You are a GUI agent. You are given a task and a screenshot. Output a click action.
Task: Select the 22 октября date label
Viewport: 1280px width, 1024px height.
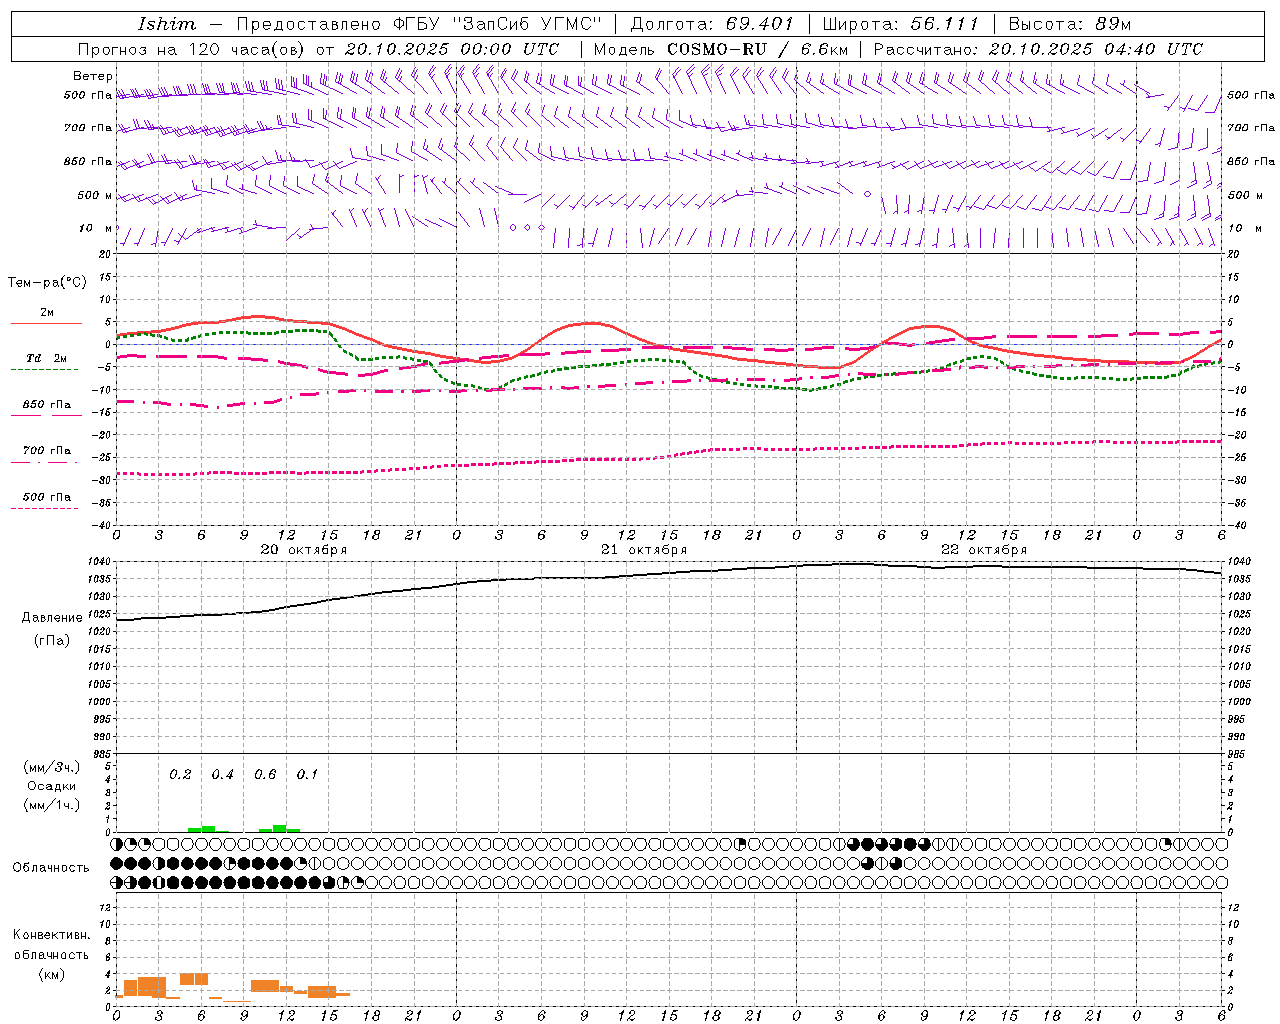(984, 550)
